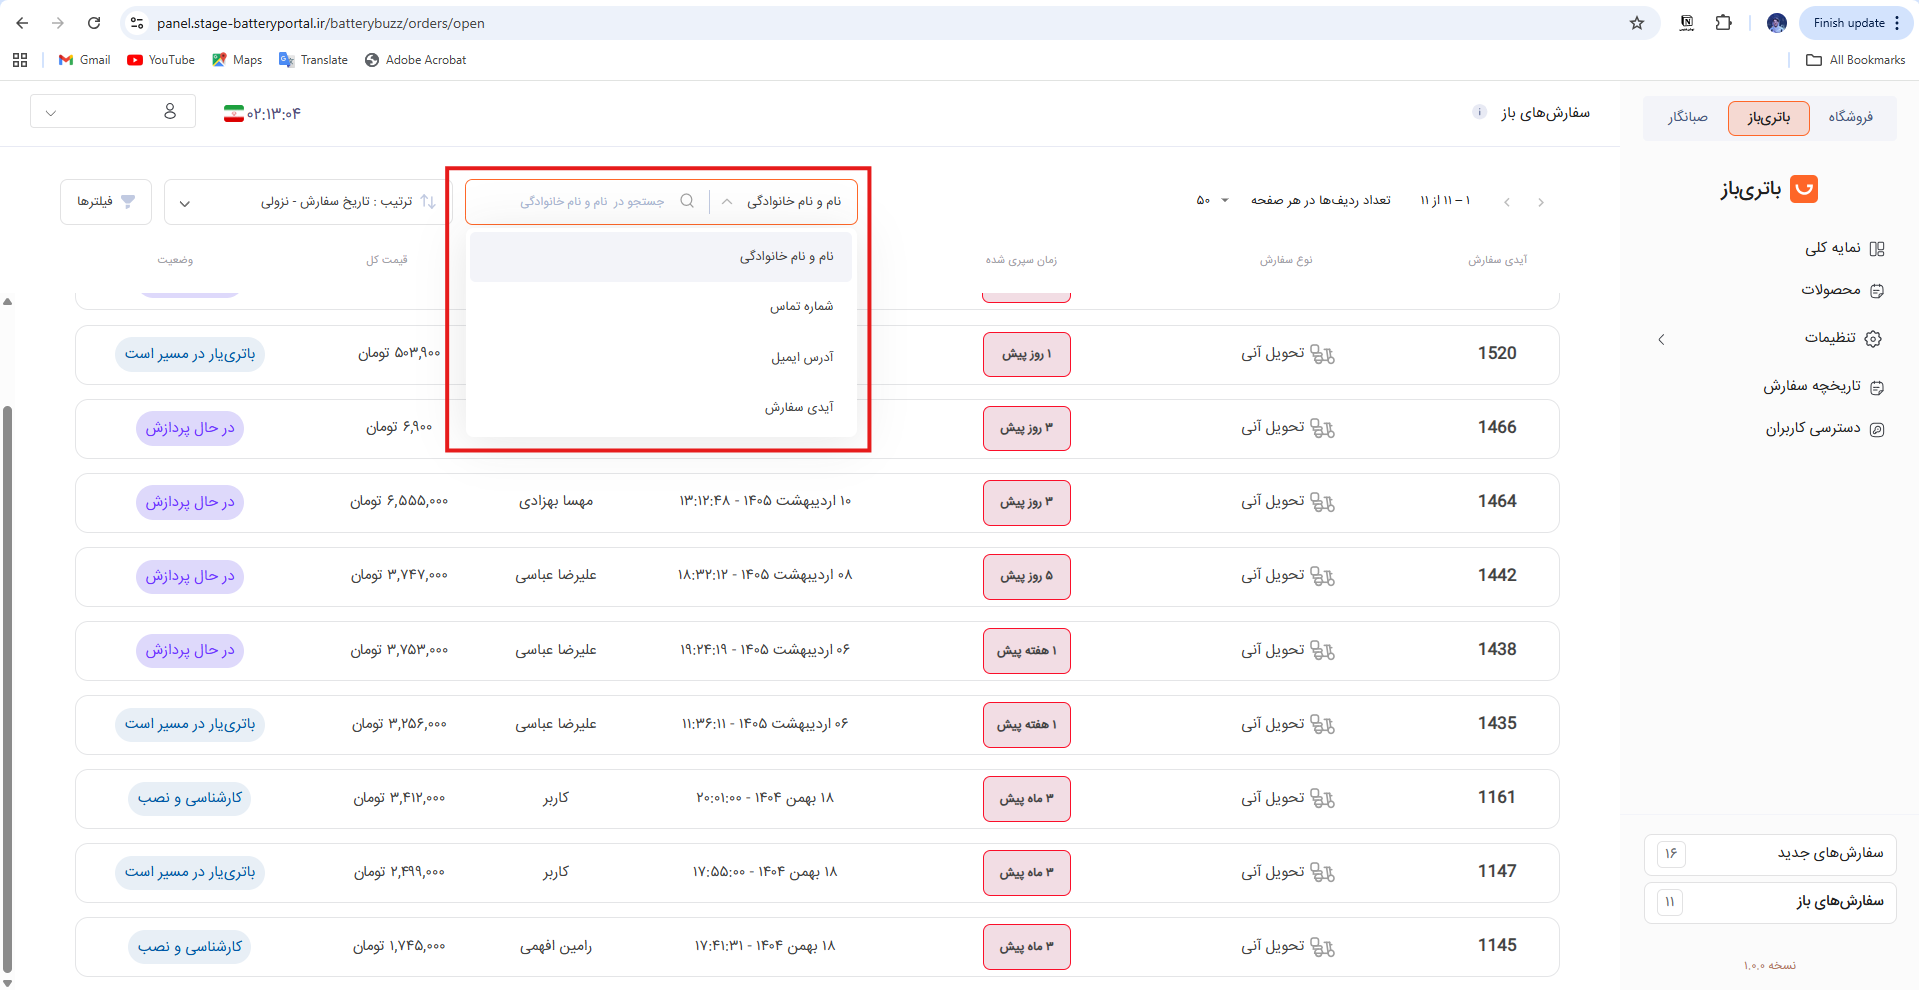Click order ID 1520

(x=1497, y=353)
